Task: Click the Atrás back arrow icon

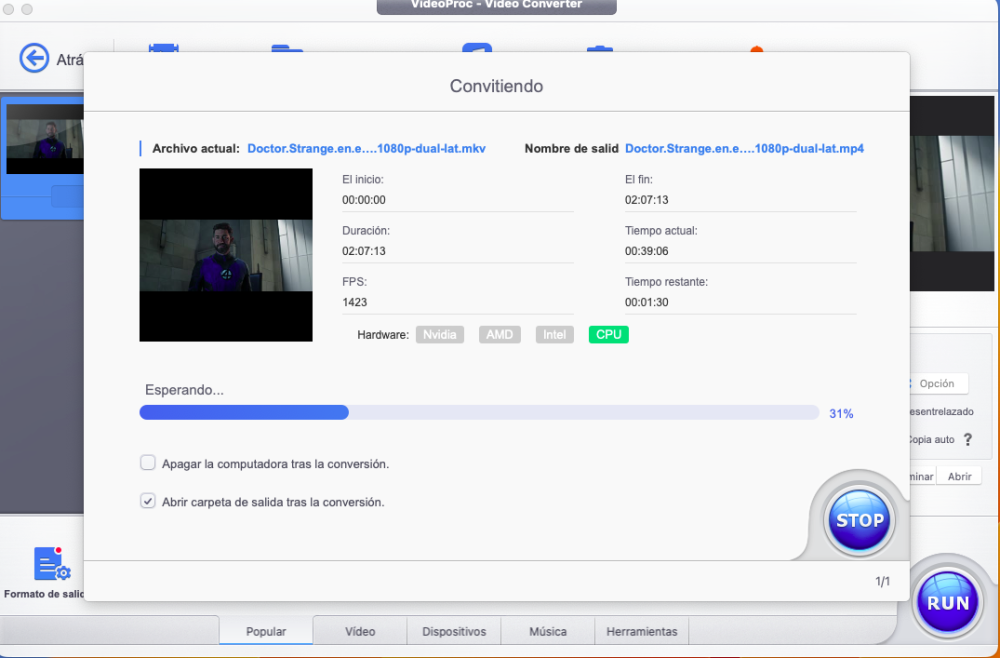Action: 34,59
